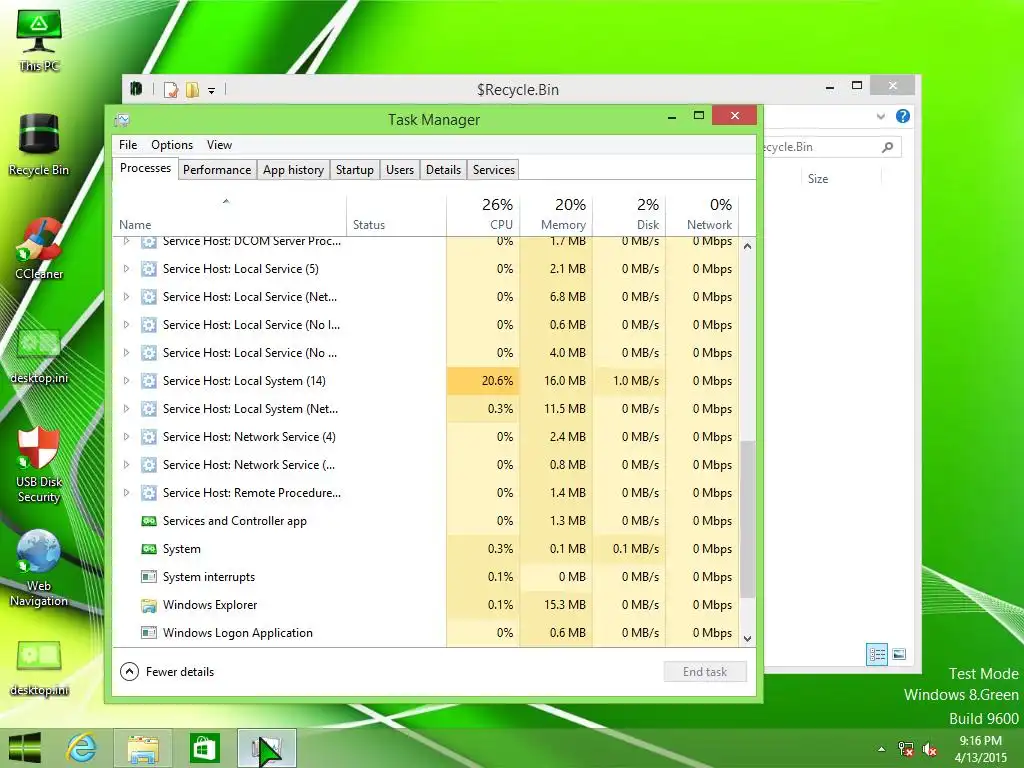
Task: Click the End task button
Action: 705,672
